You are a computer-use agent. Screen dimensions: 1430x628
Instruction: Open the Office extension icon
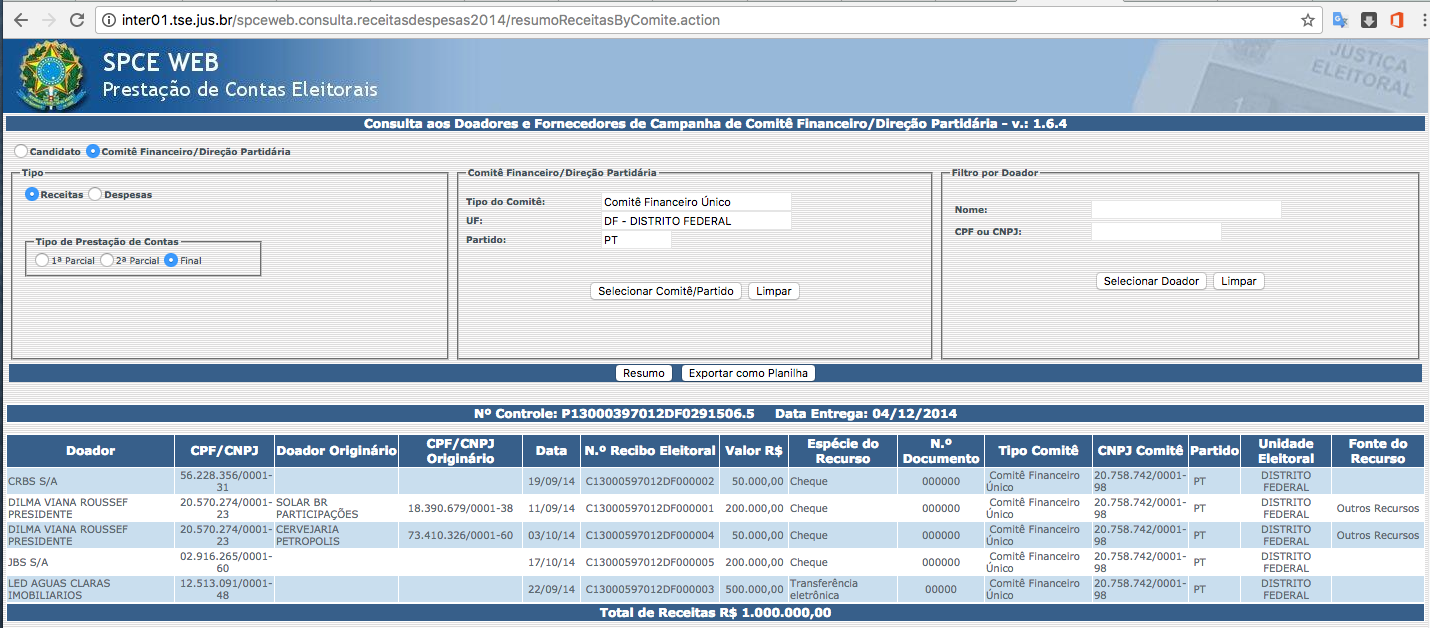point(1396,20)
